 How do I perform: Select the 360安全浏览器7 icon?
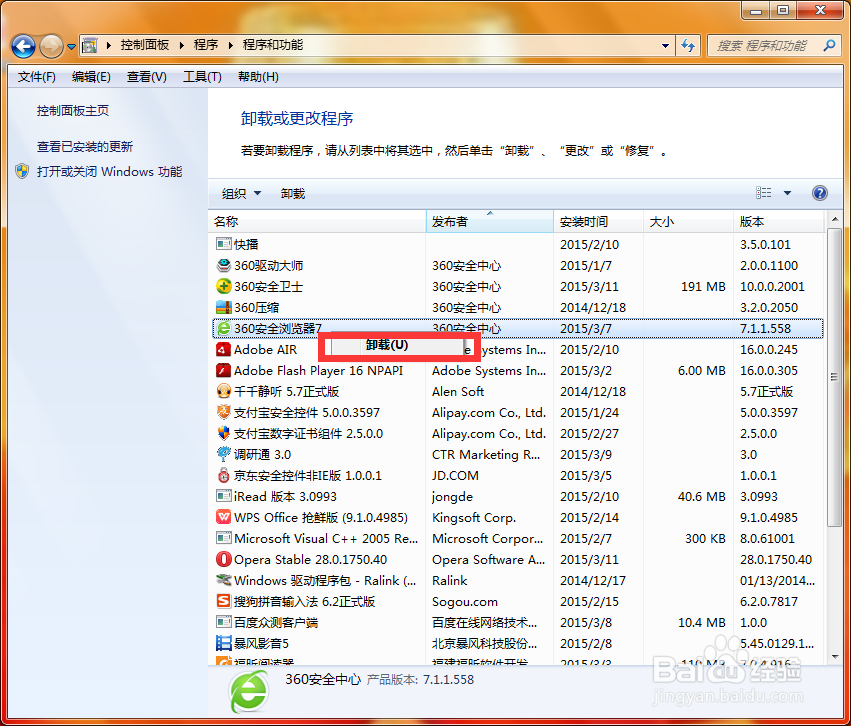[x=223, y=328]
